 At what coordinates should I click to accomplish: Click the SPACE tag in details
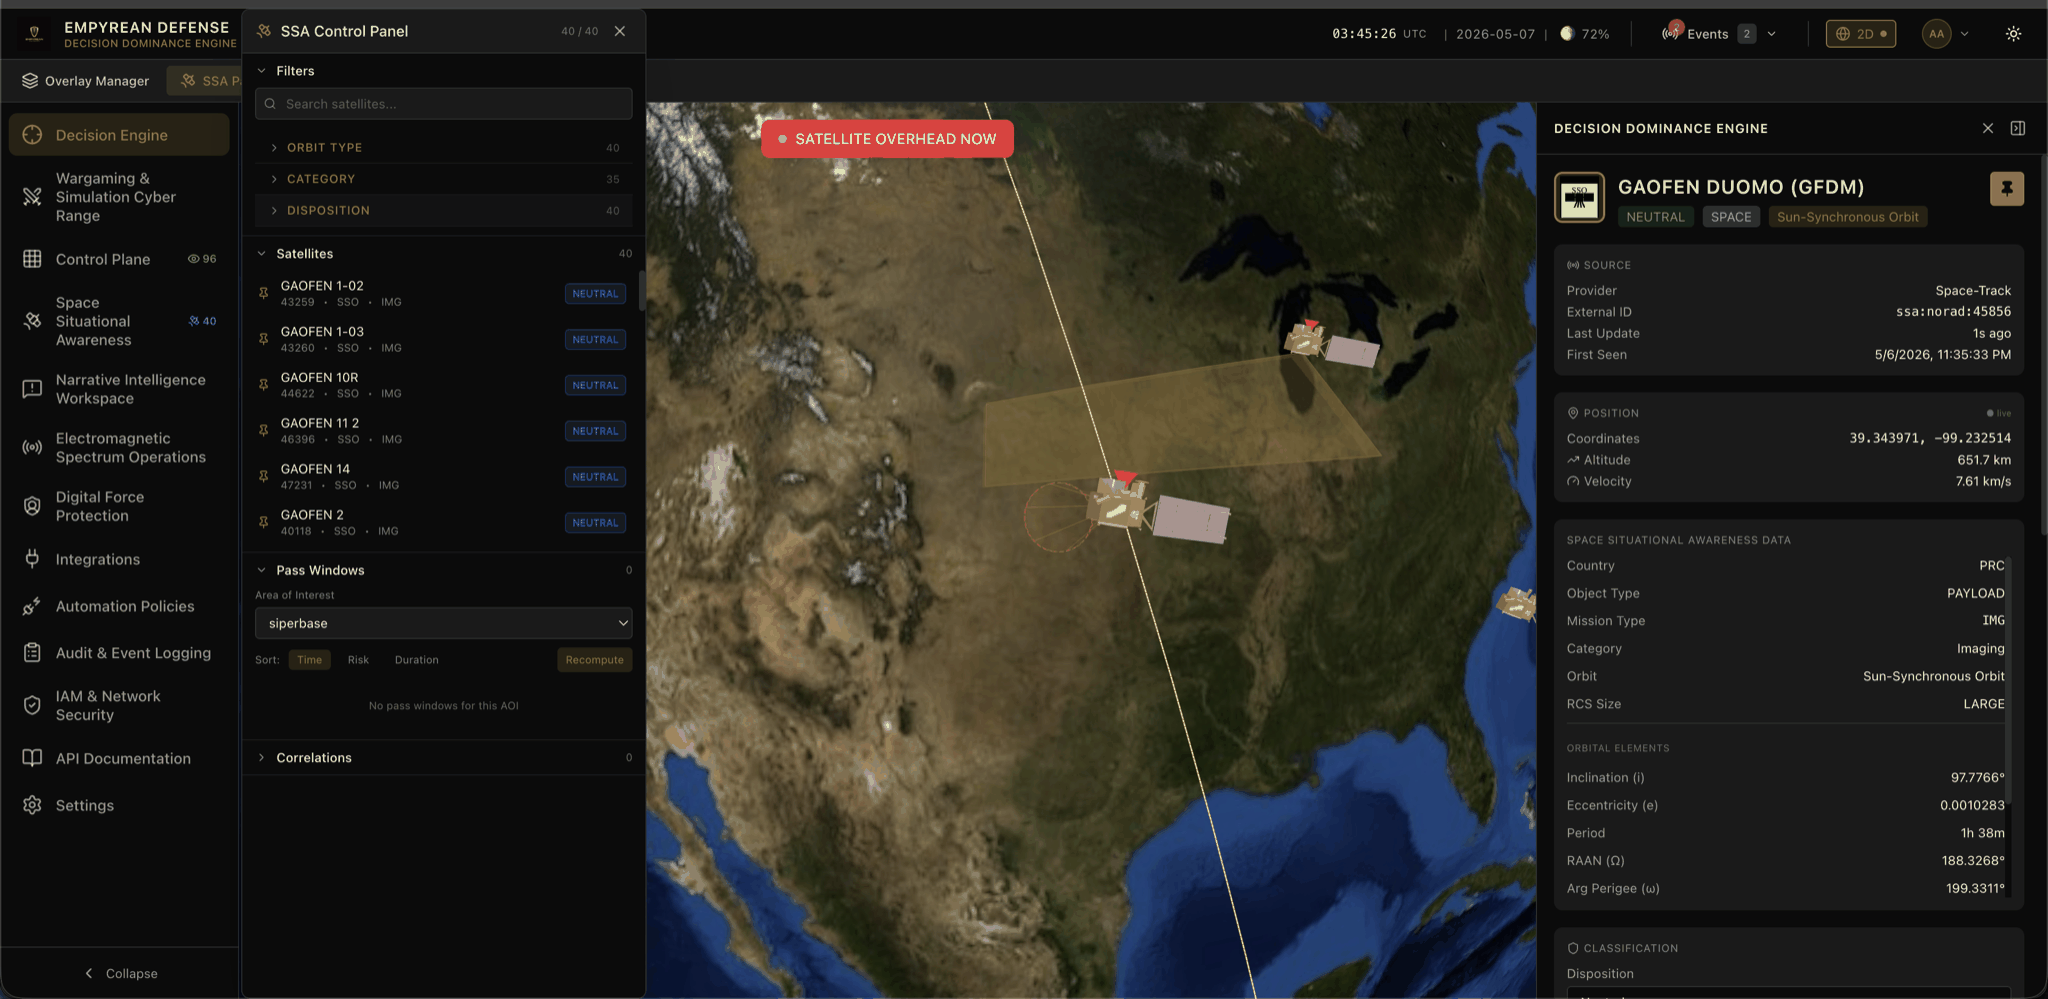pos(1731,217)
